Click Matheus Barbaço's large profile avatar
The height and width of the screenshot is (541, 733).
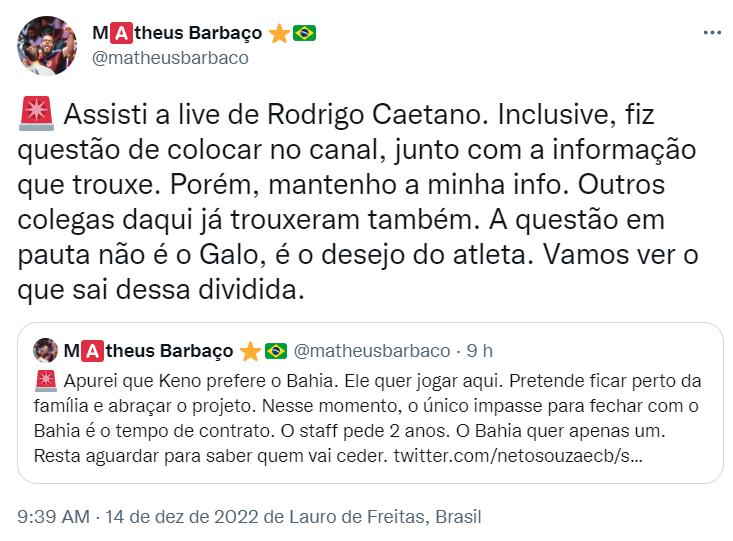(x=47, y=46)
